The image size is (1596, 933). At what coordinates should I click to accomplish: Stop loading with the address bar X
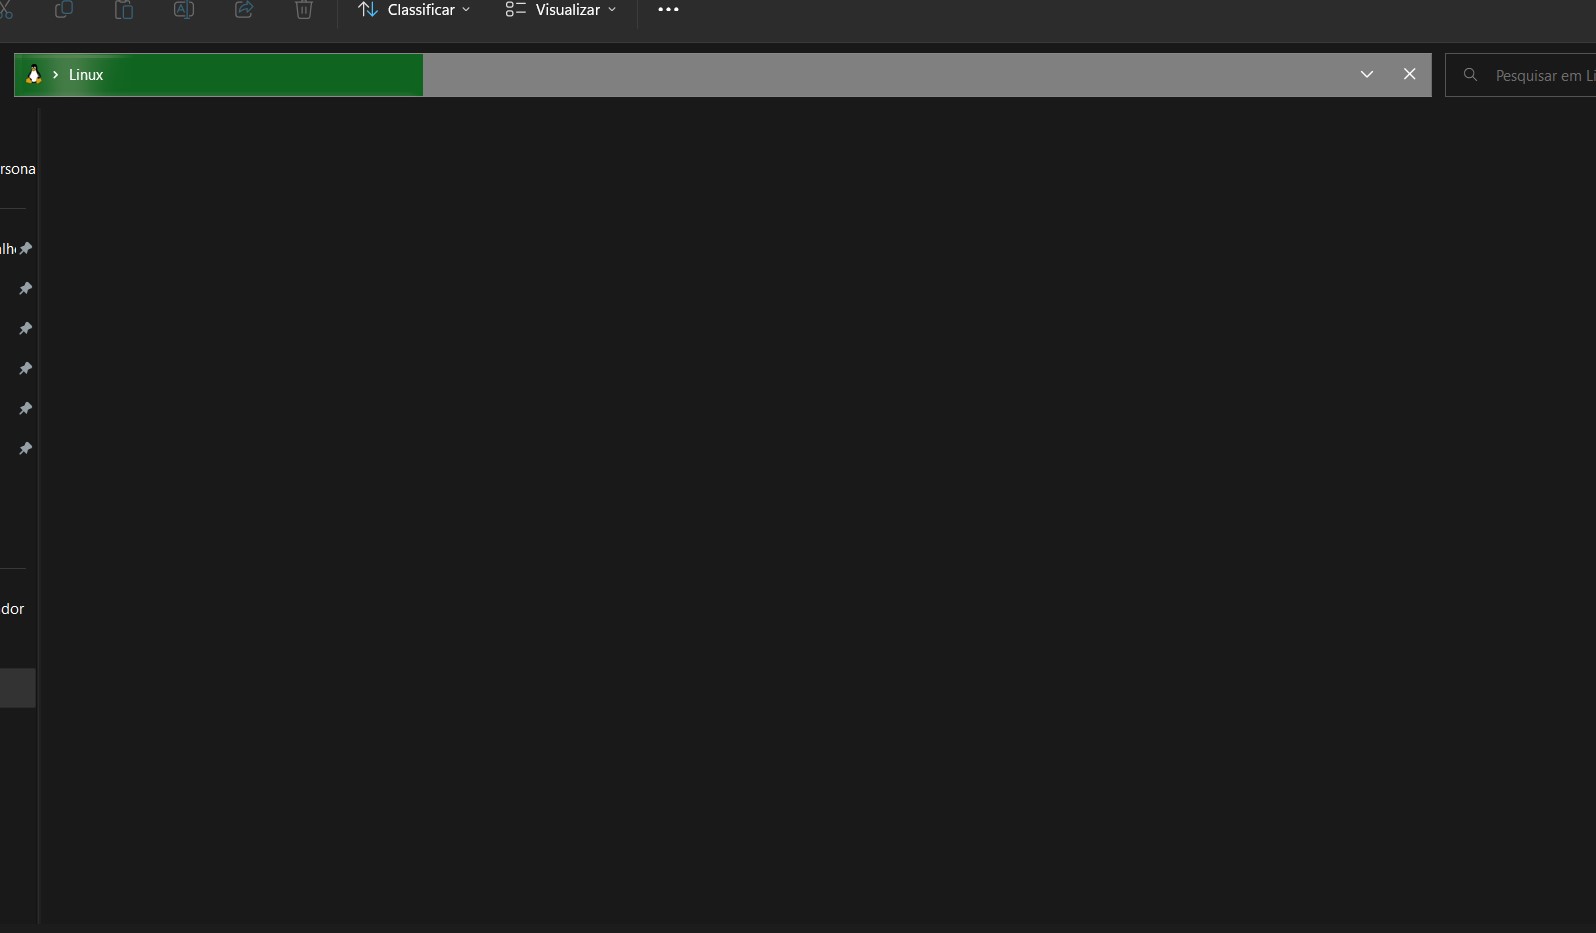[x=1410, y=74]
